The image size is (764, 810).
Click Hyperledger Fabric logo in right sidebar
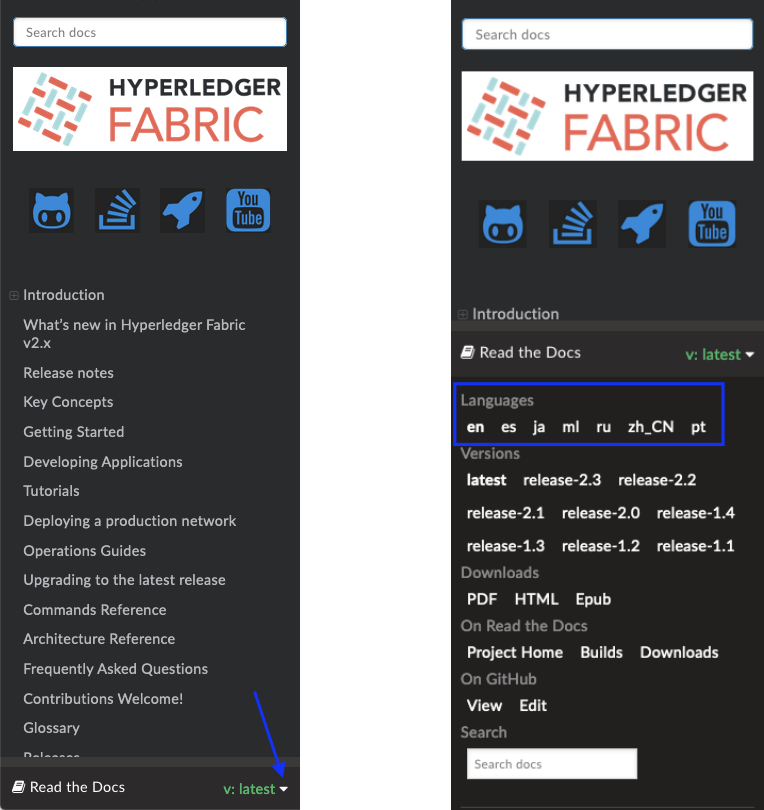pos(607,116)
